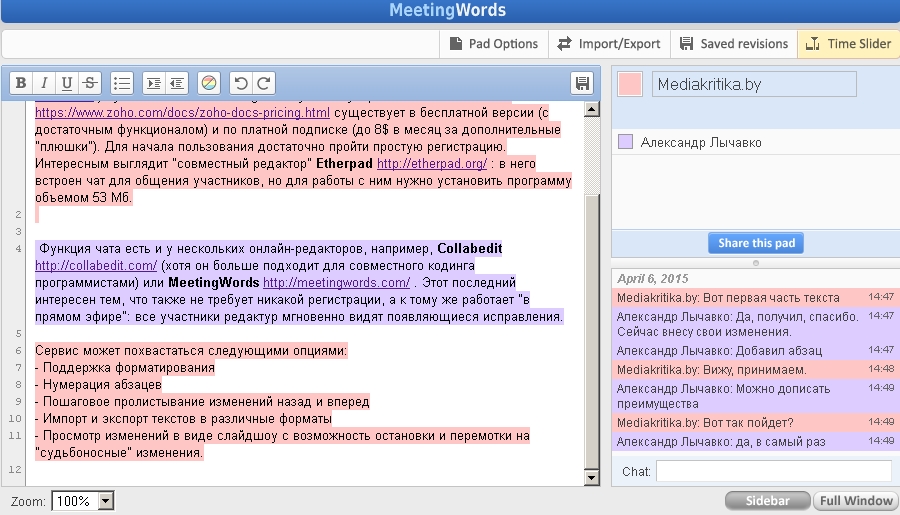Switch to Full Window view

856,501
